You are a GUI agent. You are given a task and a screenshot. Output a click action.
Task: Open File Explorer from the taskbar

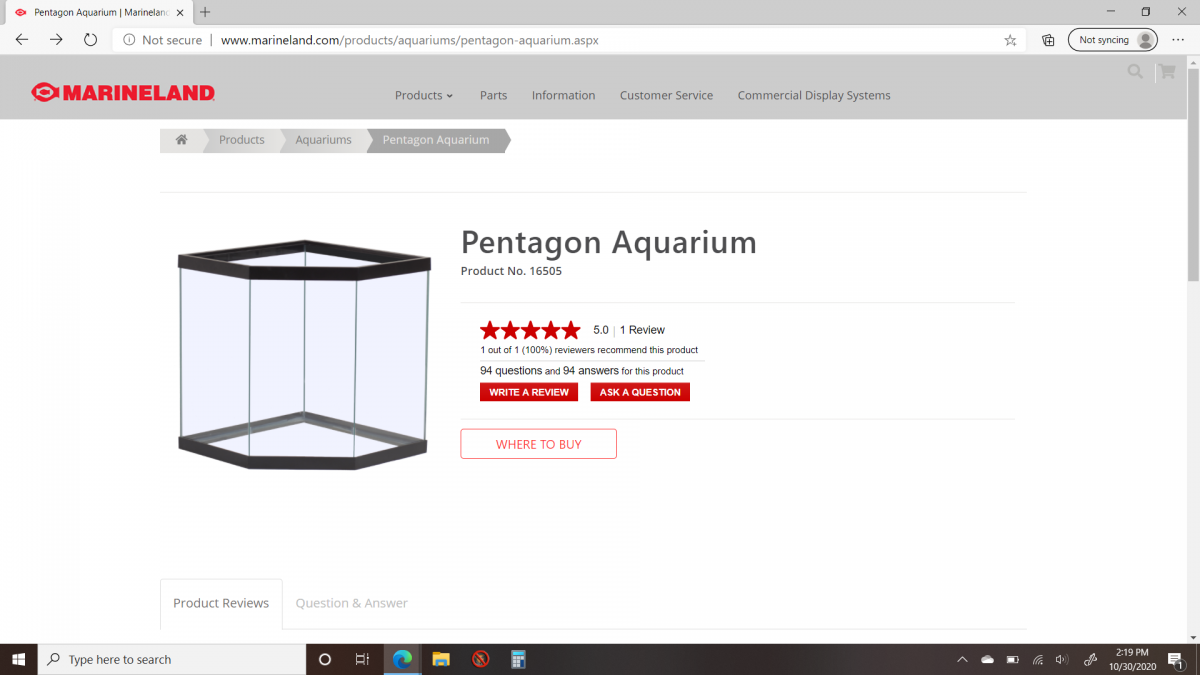(x=441, y=659)
